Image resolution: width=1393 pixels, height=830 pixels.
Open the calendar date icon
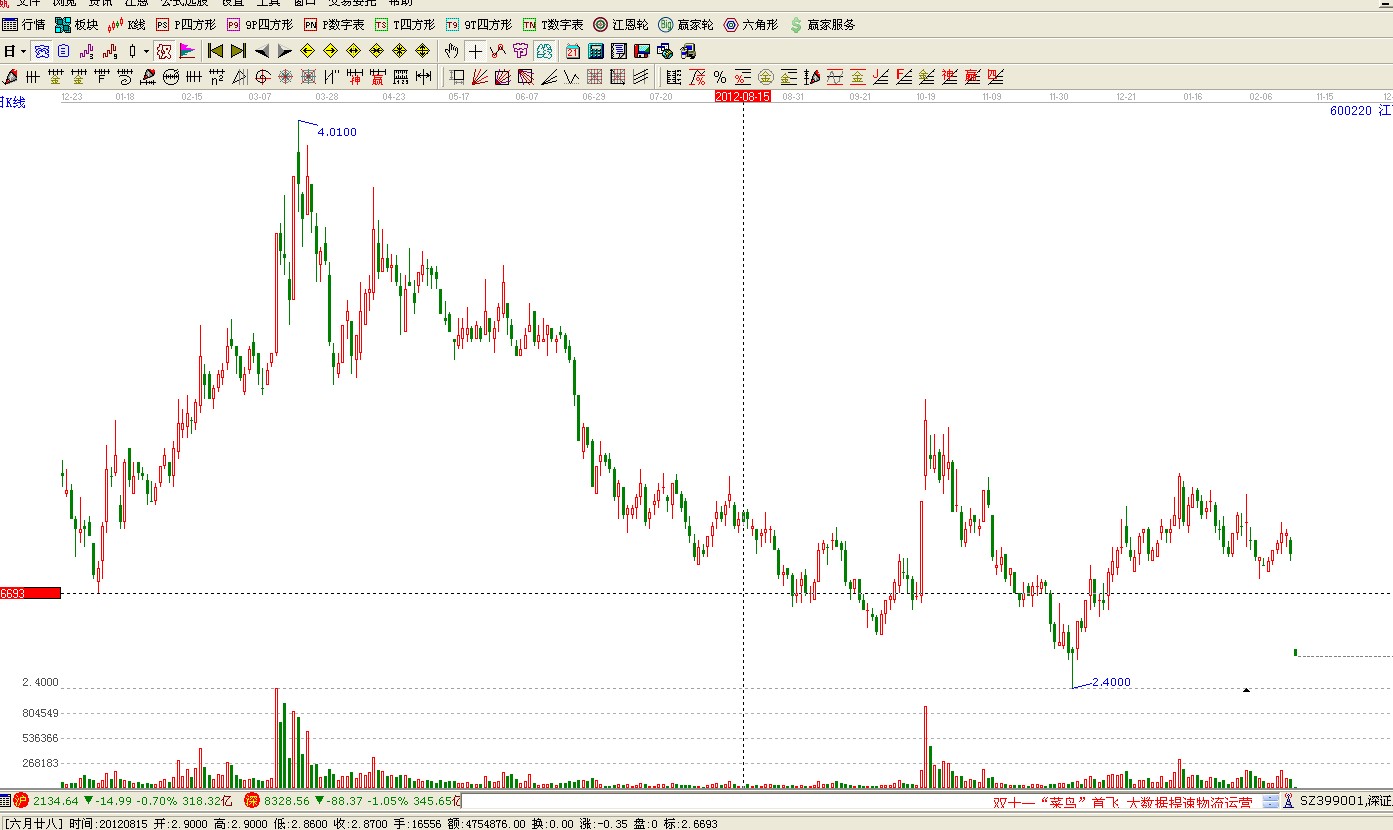tap(573, 51)
